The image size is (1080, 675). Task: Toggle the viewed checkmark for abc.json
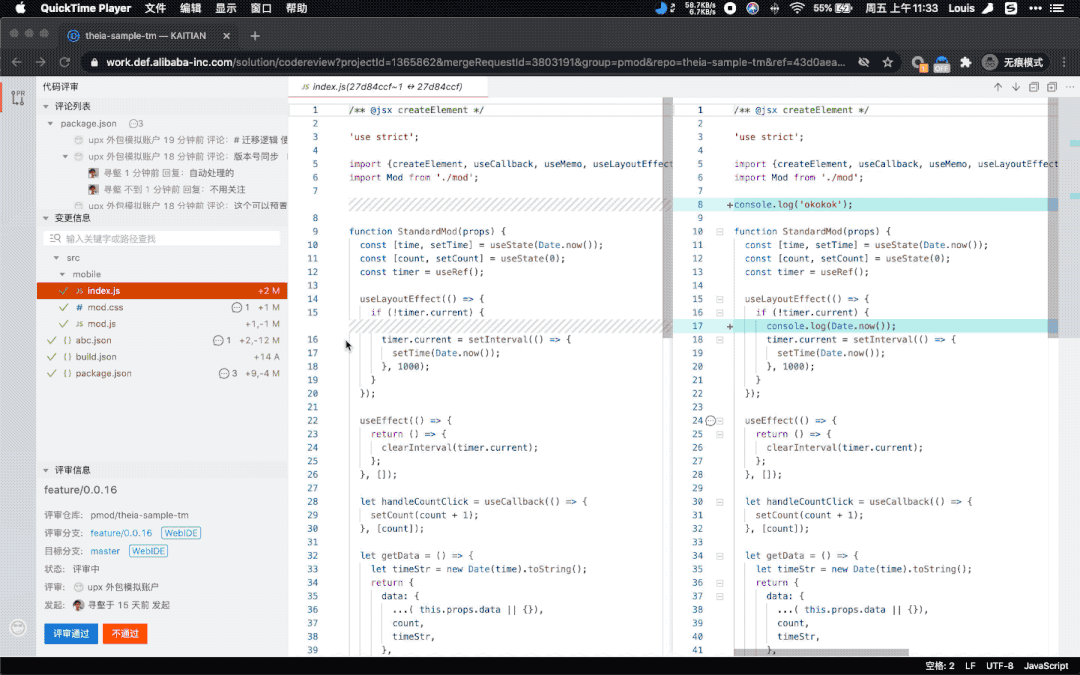pyautogui.click(x=52, y=341)
